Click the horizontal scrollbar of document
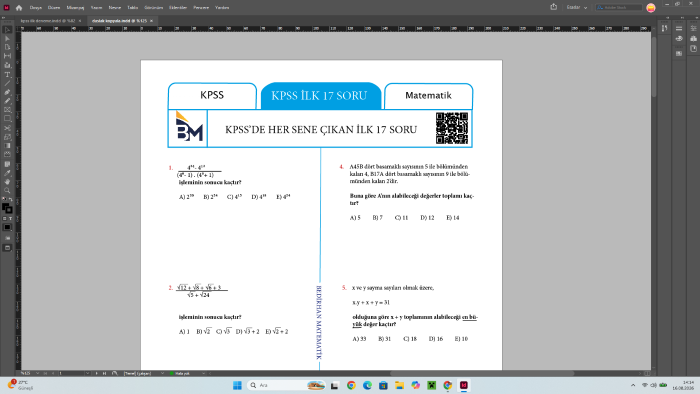 pyautogui.click(x=482, y=373)
